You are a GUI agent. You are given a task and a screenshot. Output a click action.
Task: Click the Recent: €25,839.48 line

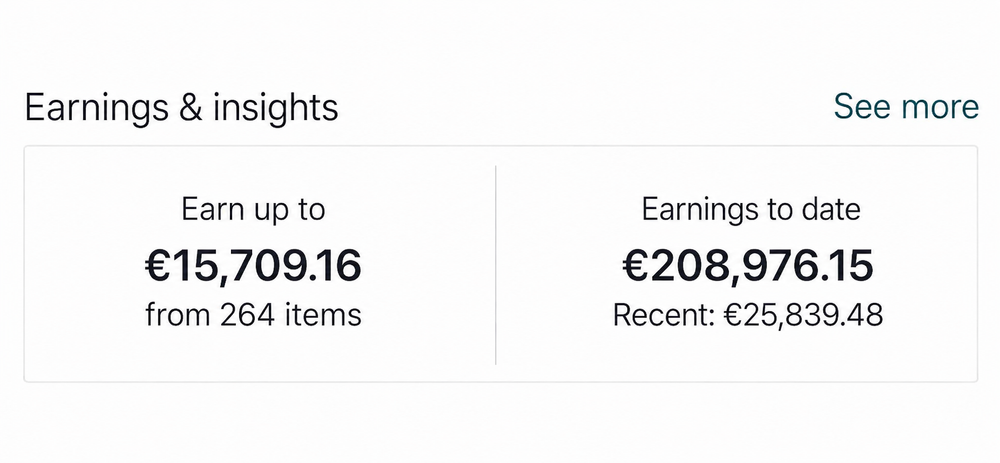pyautogui.click(x=747, y=315)
